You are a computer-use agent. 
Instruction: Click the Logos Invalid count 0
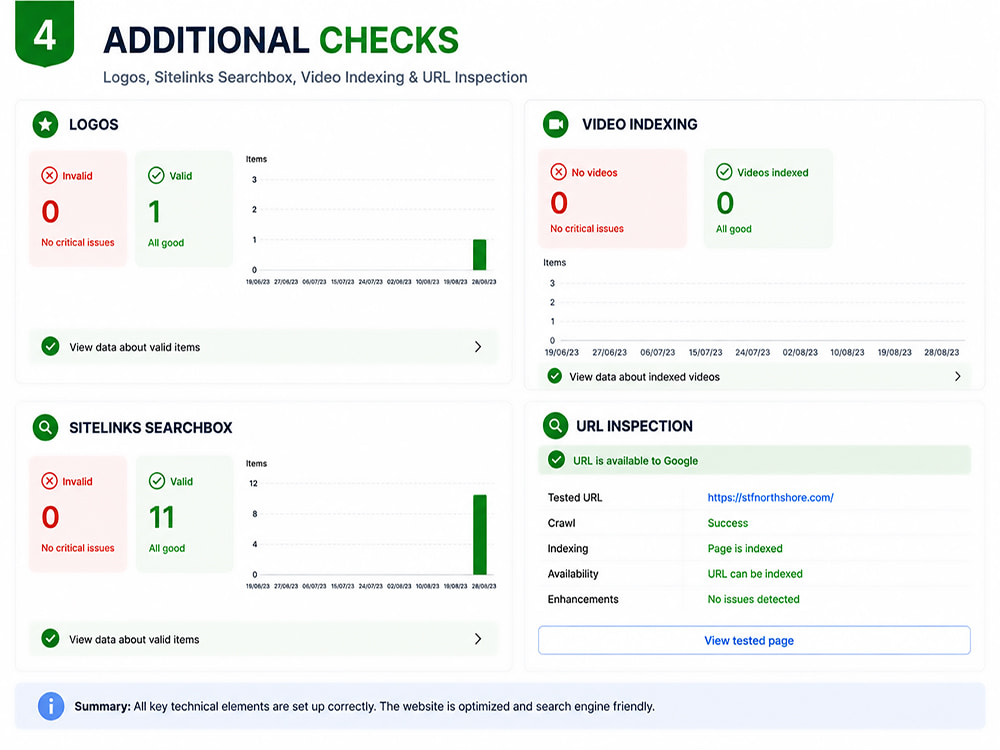pos(50,212)
